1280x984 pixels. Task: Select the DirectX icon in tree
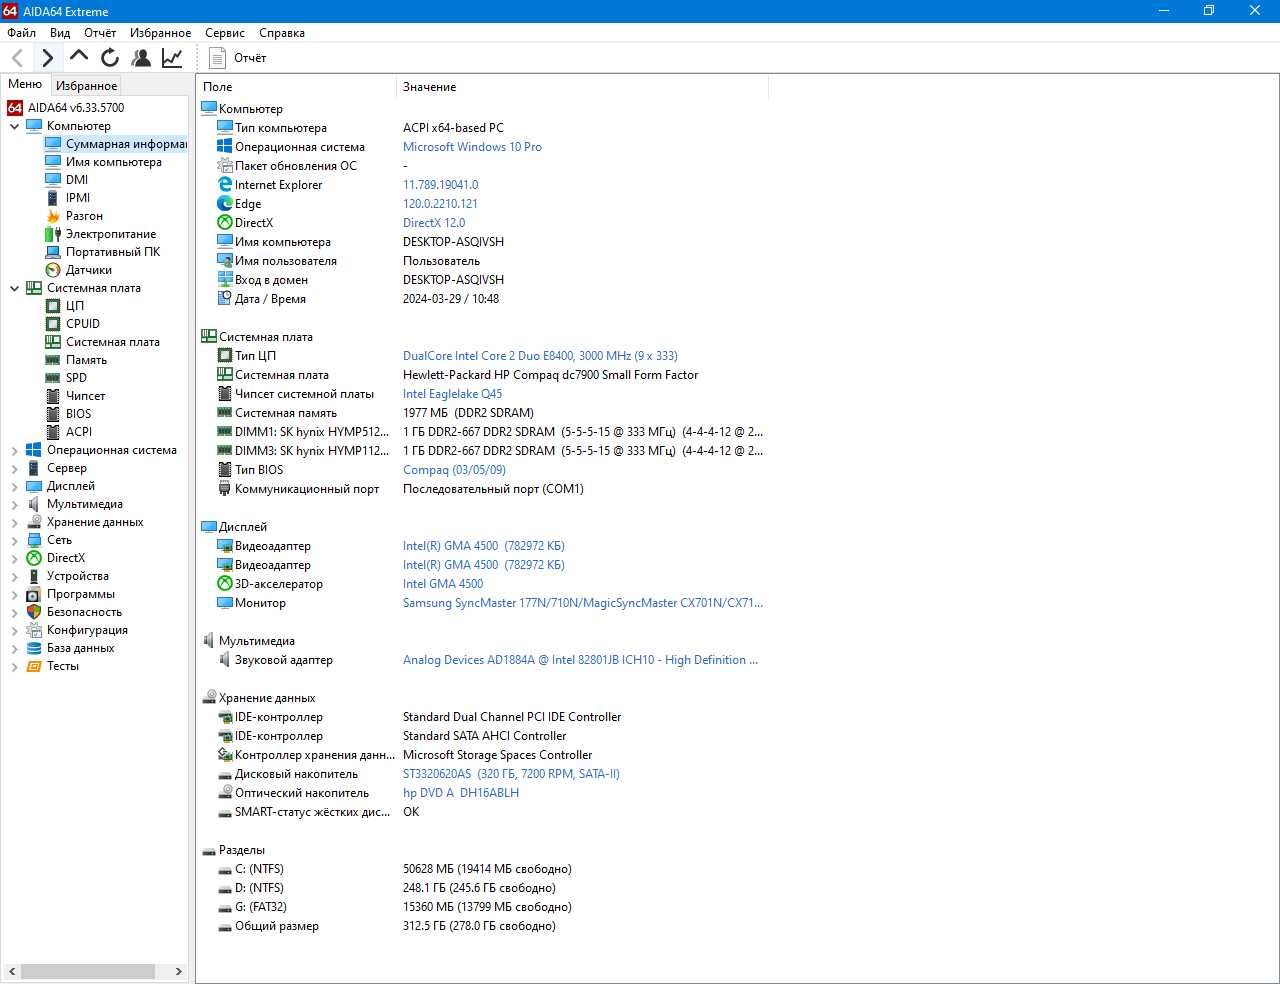pyautogui.click(x=34, y=558)
